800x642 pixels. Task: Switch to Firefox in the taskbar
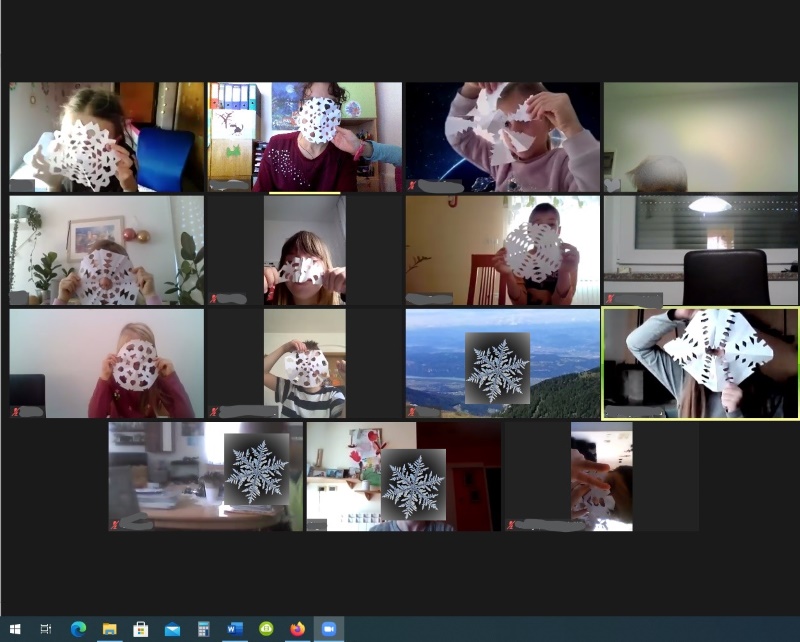[297, 629]
